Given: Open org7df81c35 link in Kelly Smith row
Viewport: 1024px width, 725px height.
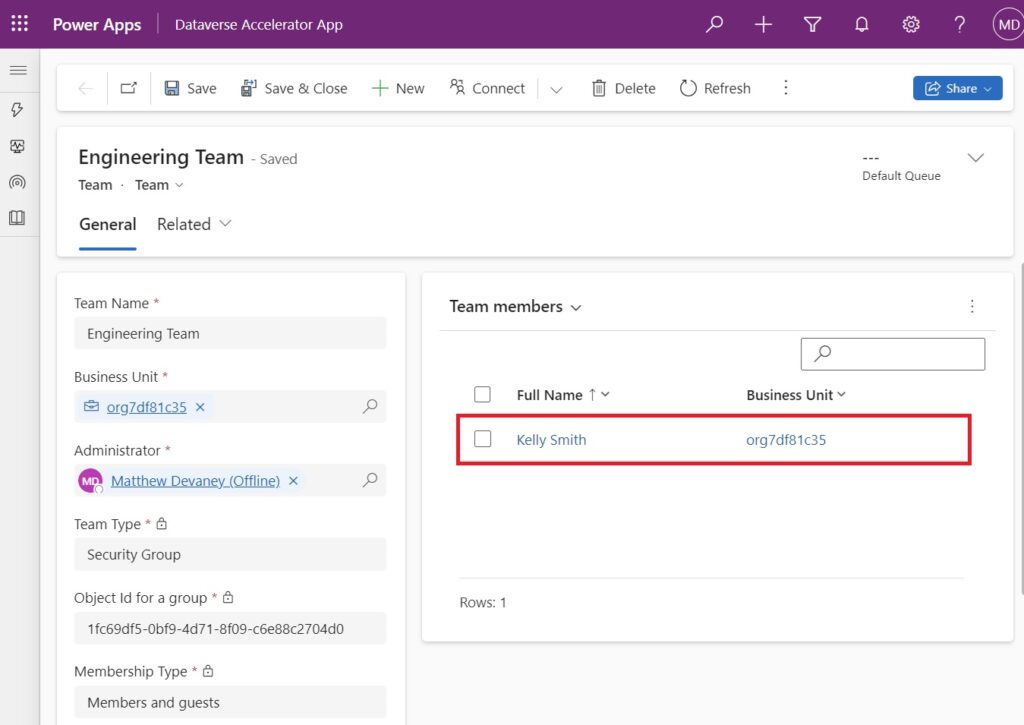Looking at the screenshot, I should click(786, 440).
